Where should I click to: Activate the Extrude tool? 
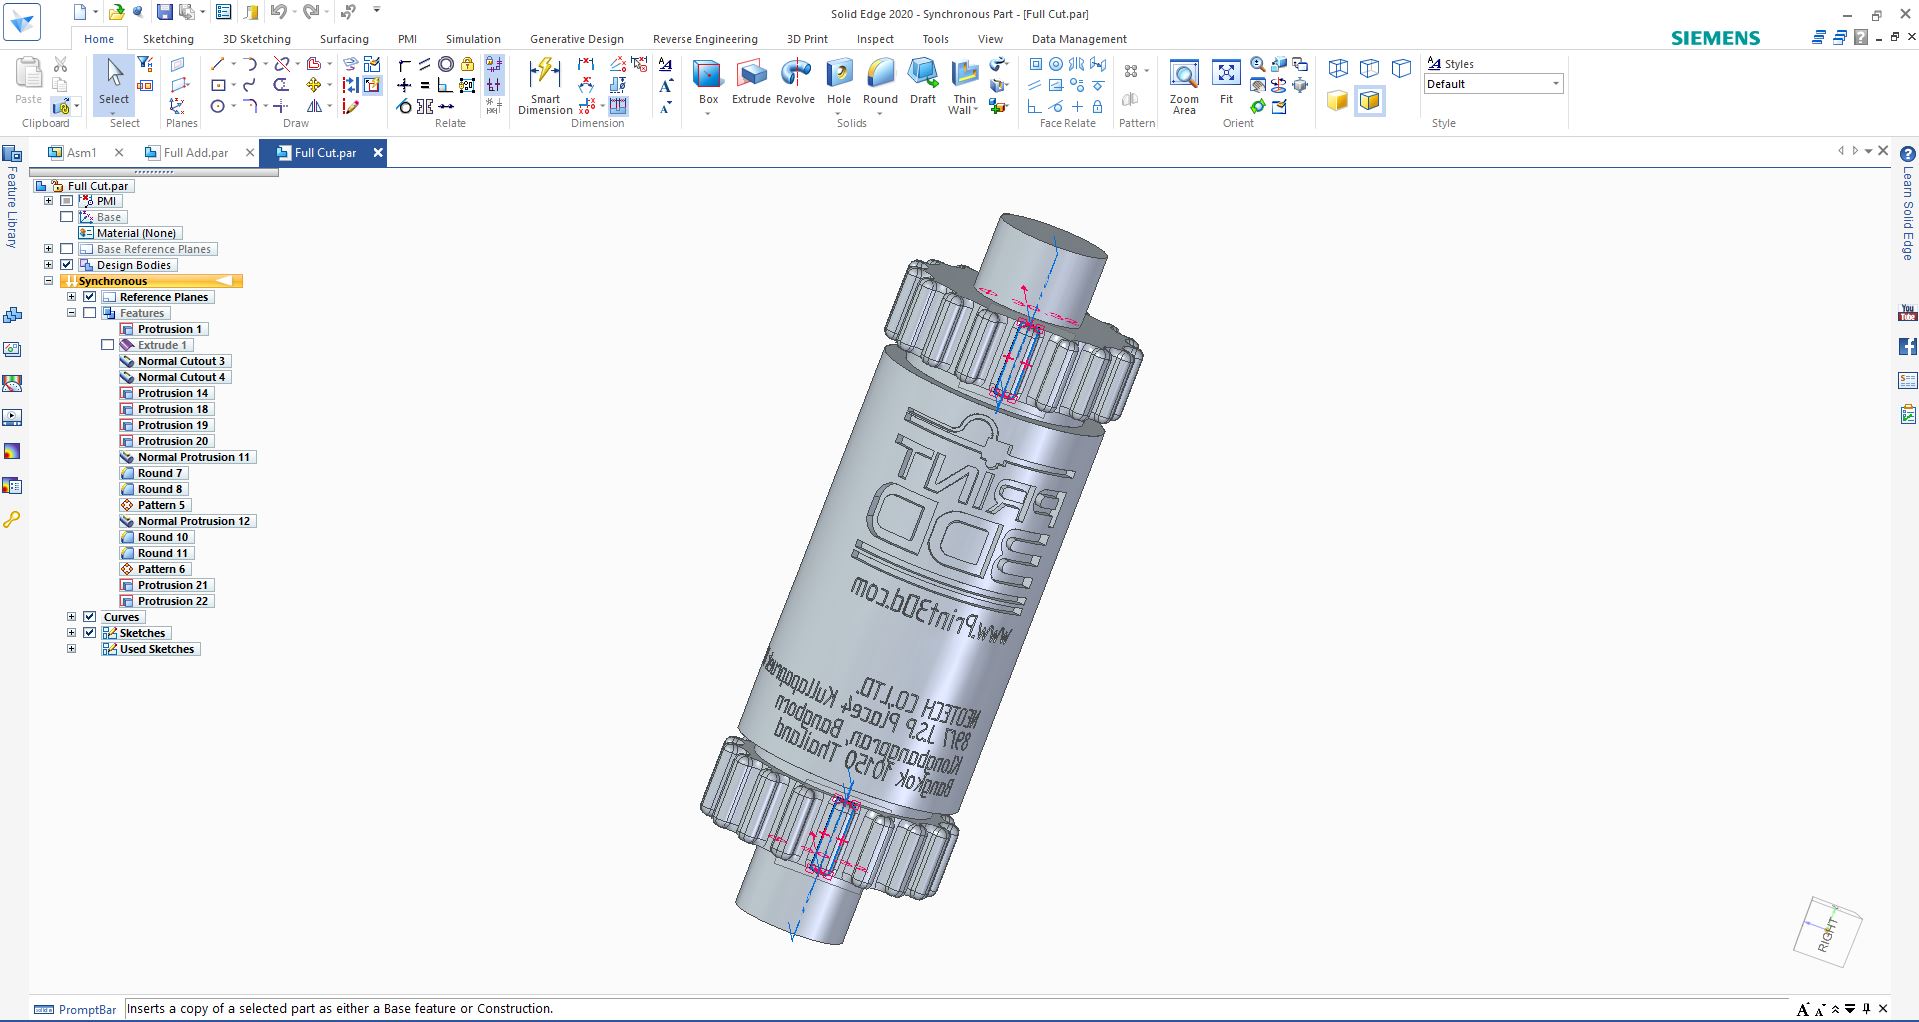click(x=751, y=81)
